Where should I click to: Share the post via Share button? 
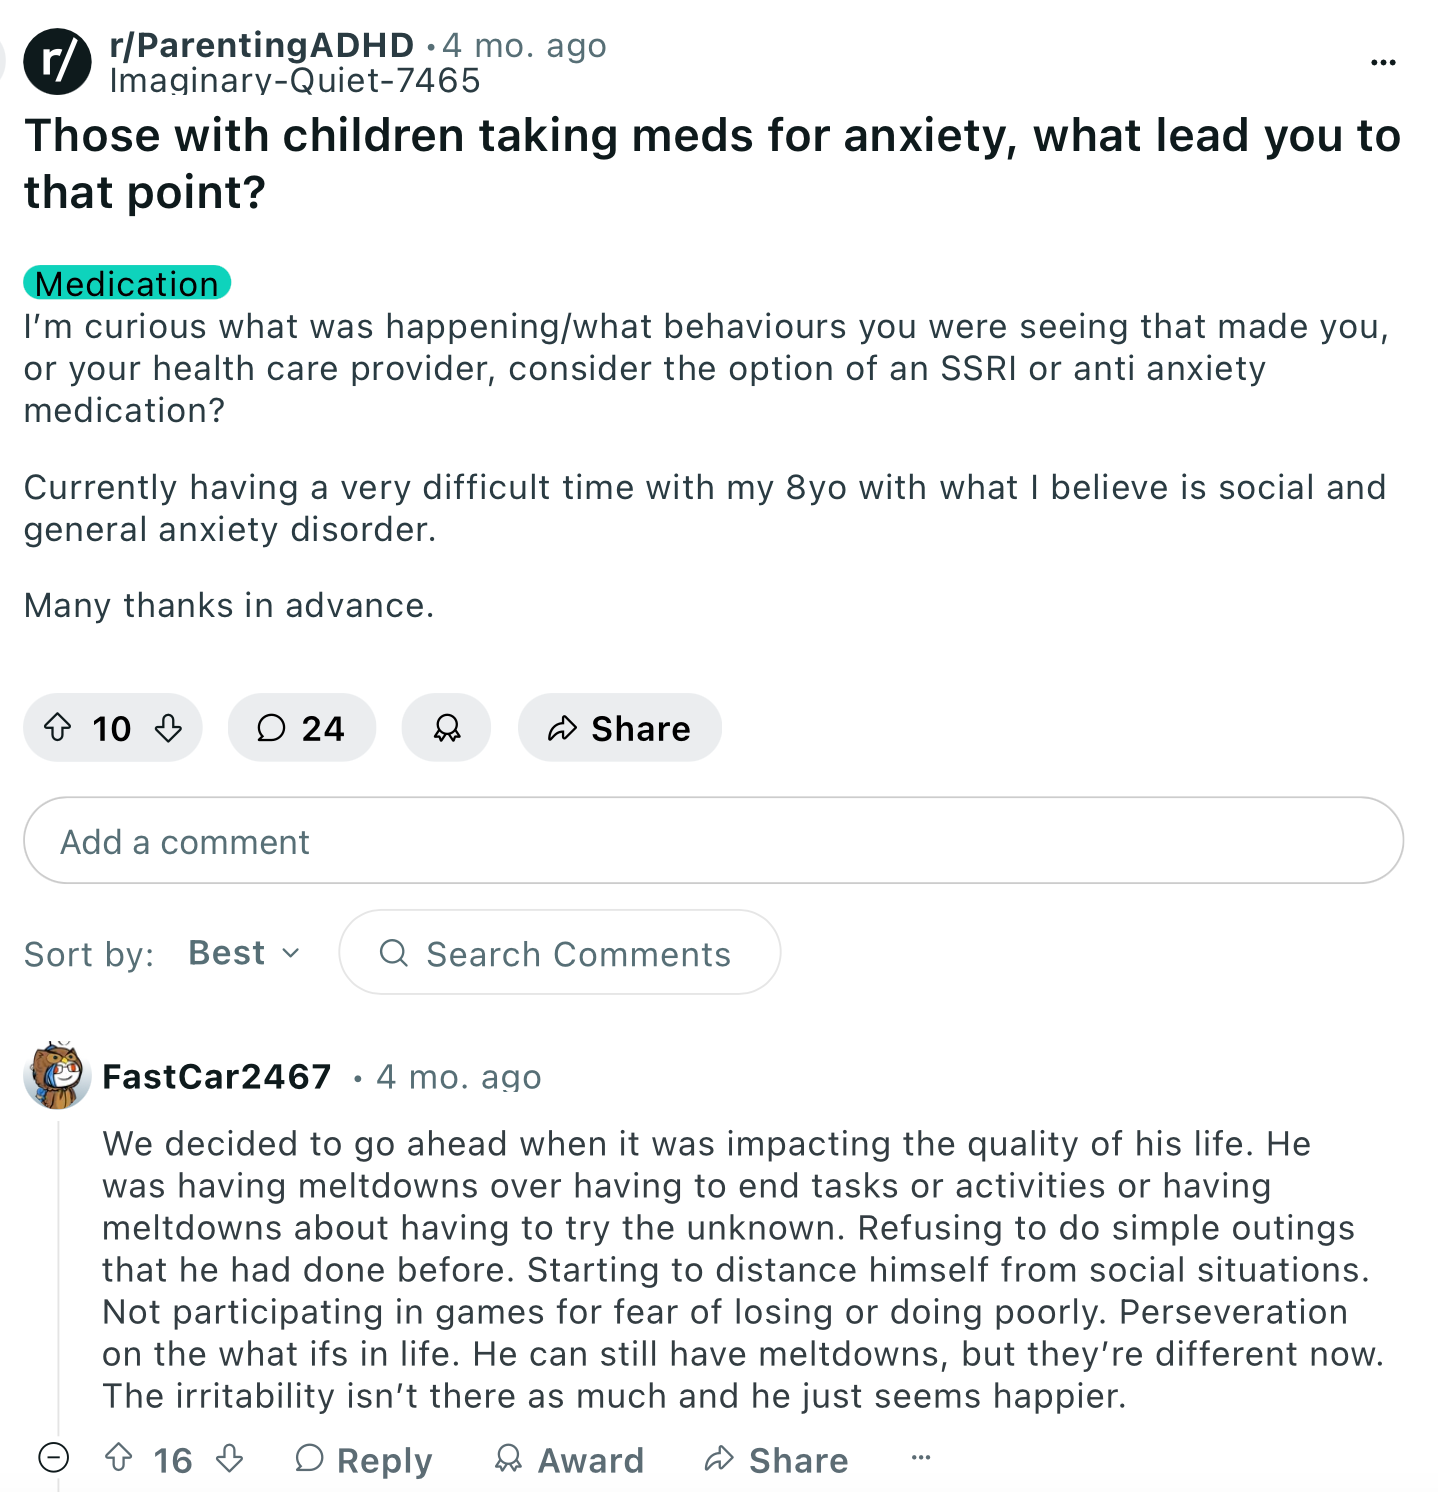619,727
